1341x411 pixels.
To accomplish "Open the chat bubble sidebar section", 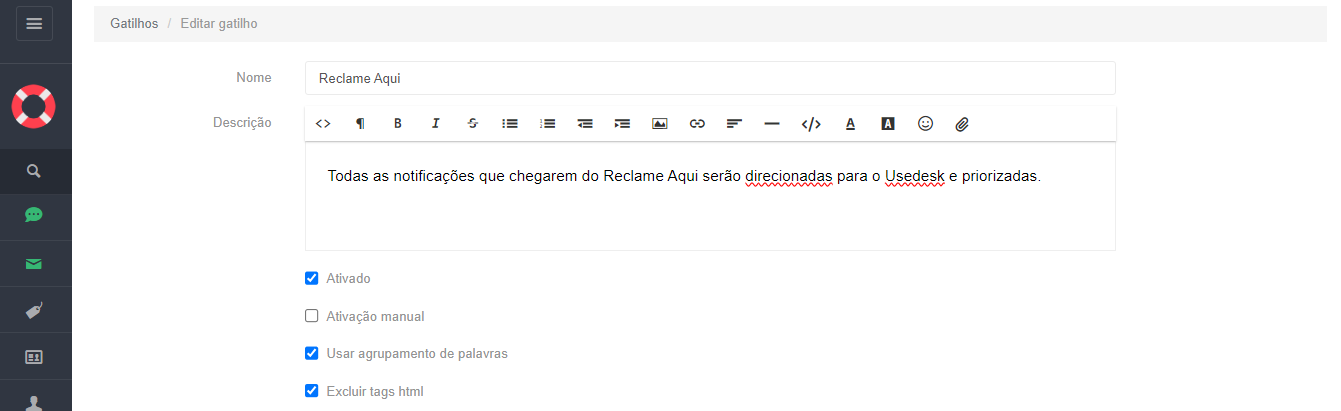I will pyautogui.click(x=34, y=215).
